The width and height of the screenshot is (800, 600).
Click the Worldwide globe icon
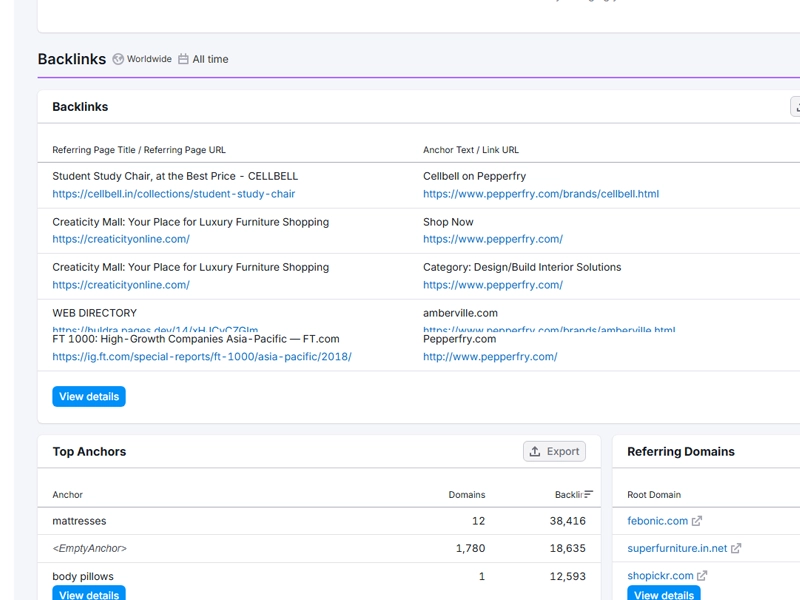tap(117, 59)
